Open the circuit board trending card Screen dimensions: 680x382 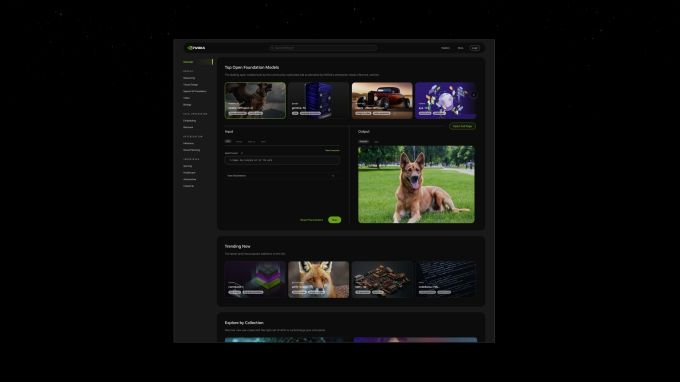pos(382,279)
